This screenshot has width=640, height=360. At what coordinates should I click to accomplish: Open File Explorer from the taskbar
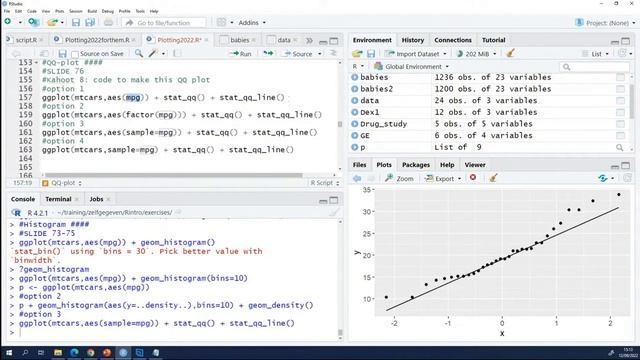(58, 353)
